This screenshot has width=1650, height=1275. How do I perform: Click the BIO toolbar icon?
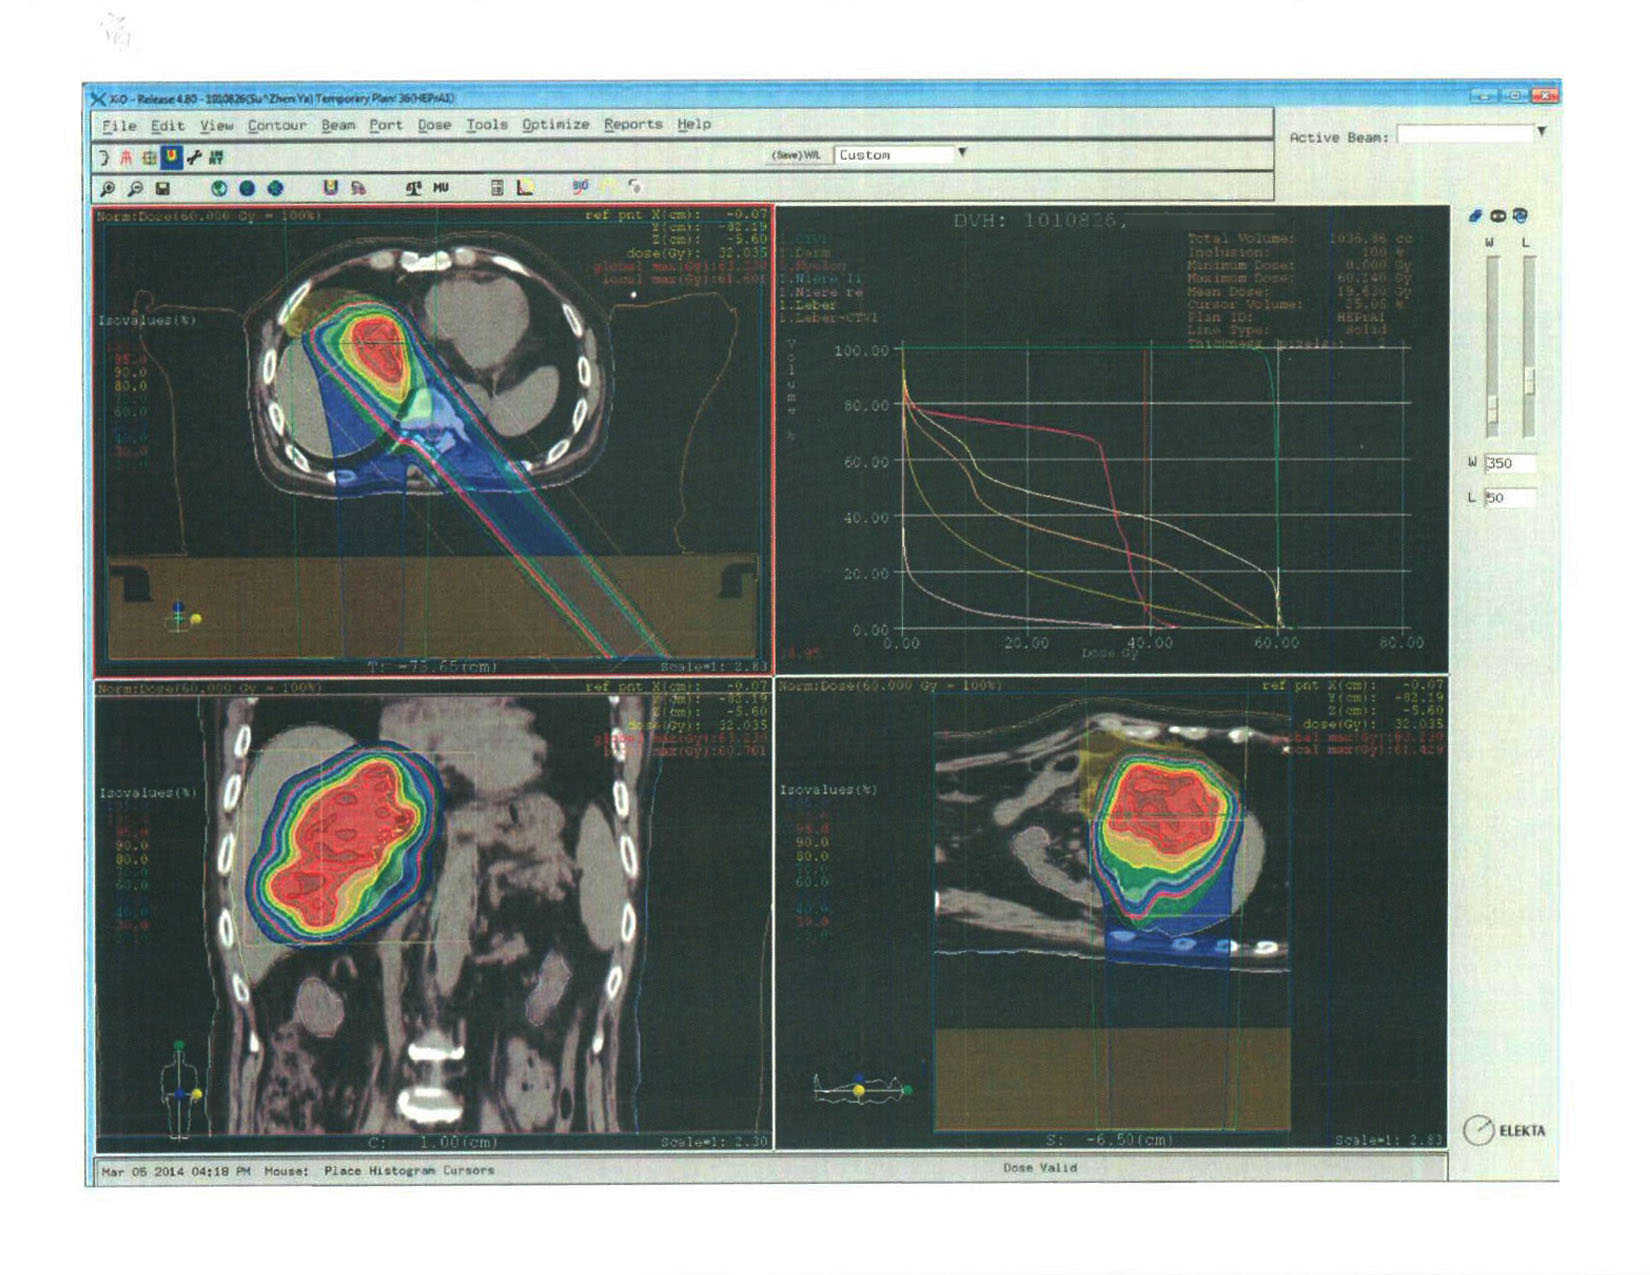click(580, 187)
